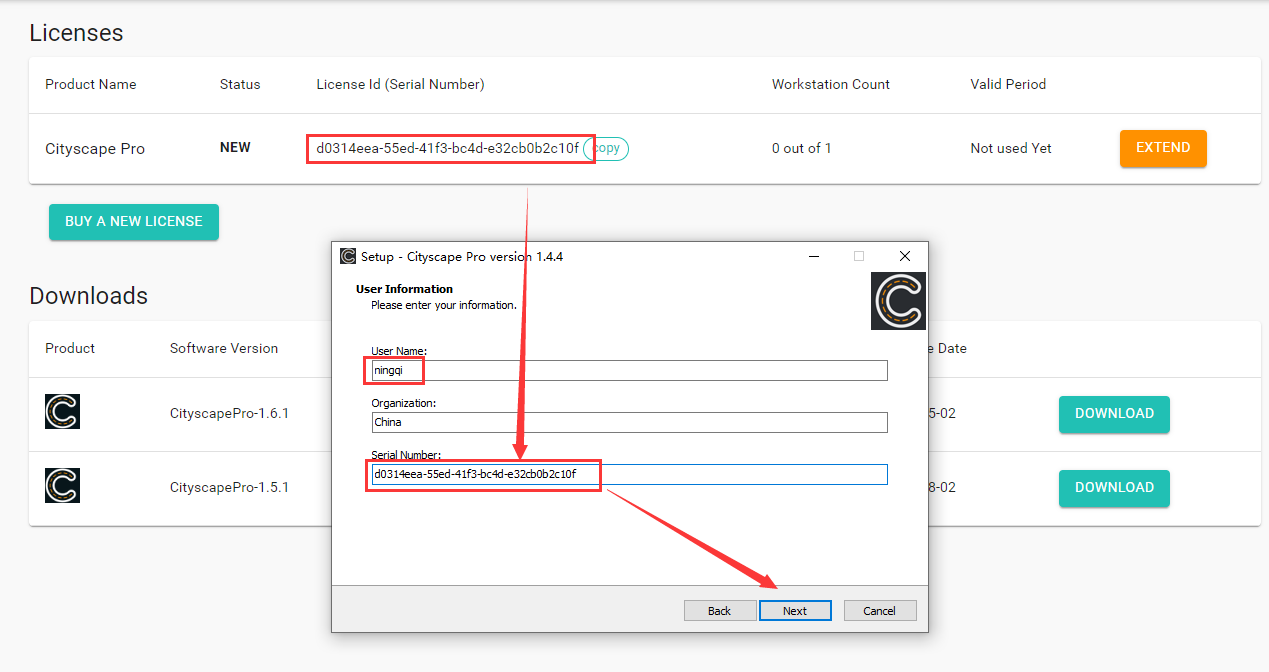Extend the Cityscape Pro license

[x=1163, y=148]
